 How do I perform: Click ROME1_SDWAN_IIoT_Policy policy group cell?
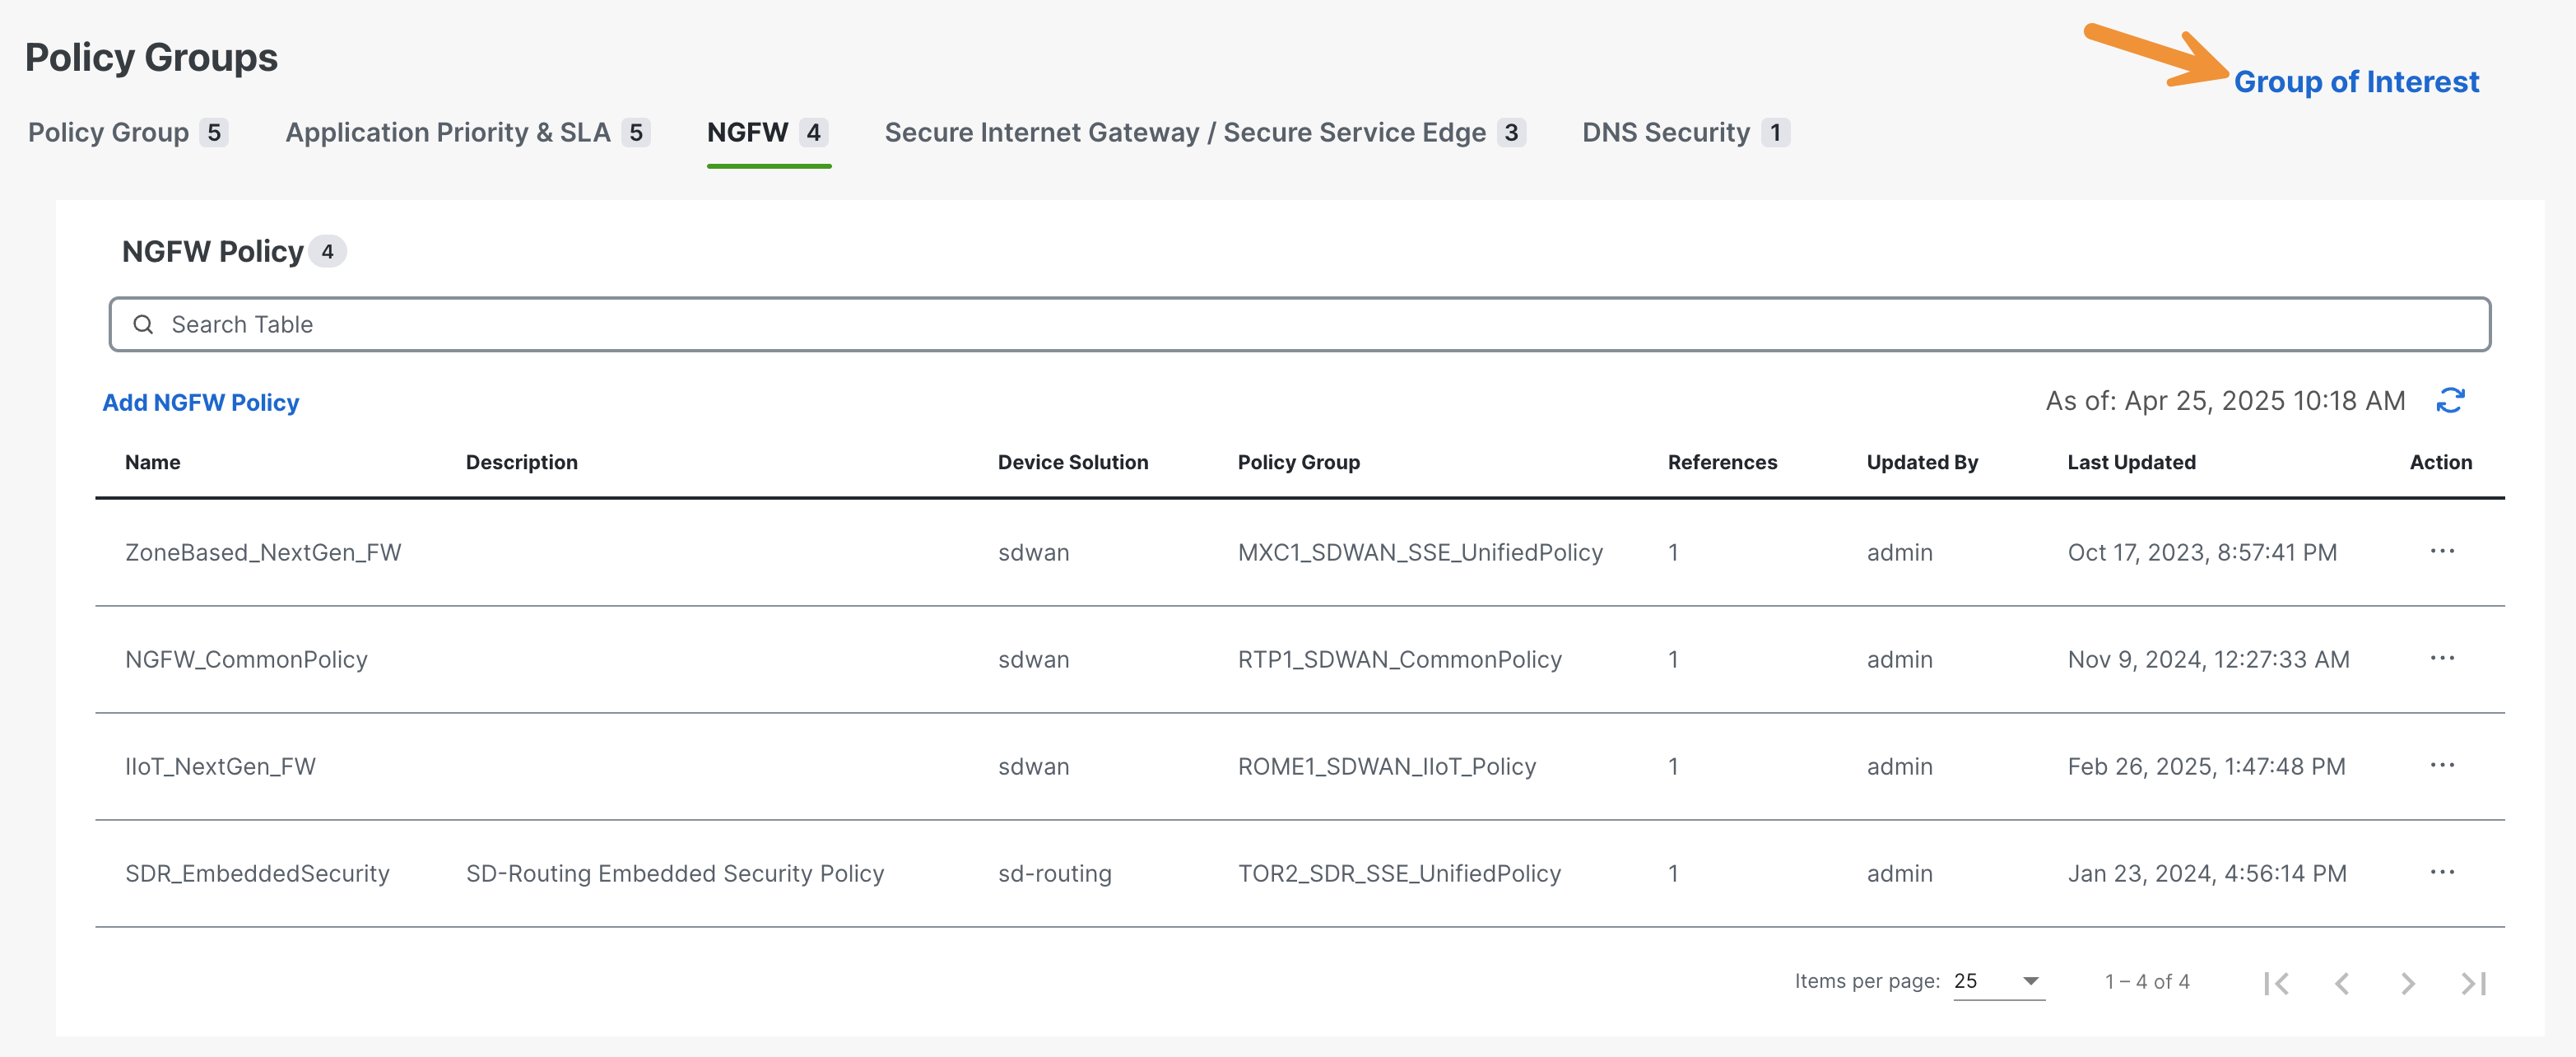[1387, 766]
